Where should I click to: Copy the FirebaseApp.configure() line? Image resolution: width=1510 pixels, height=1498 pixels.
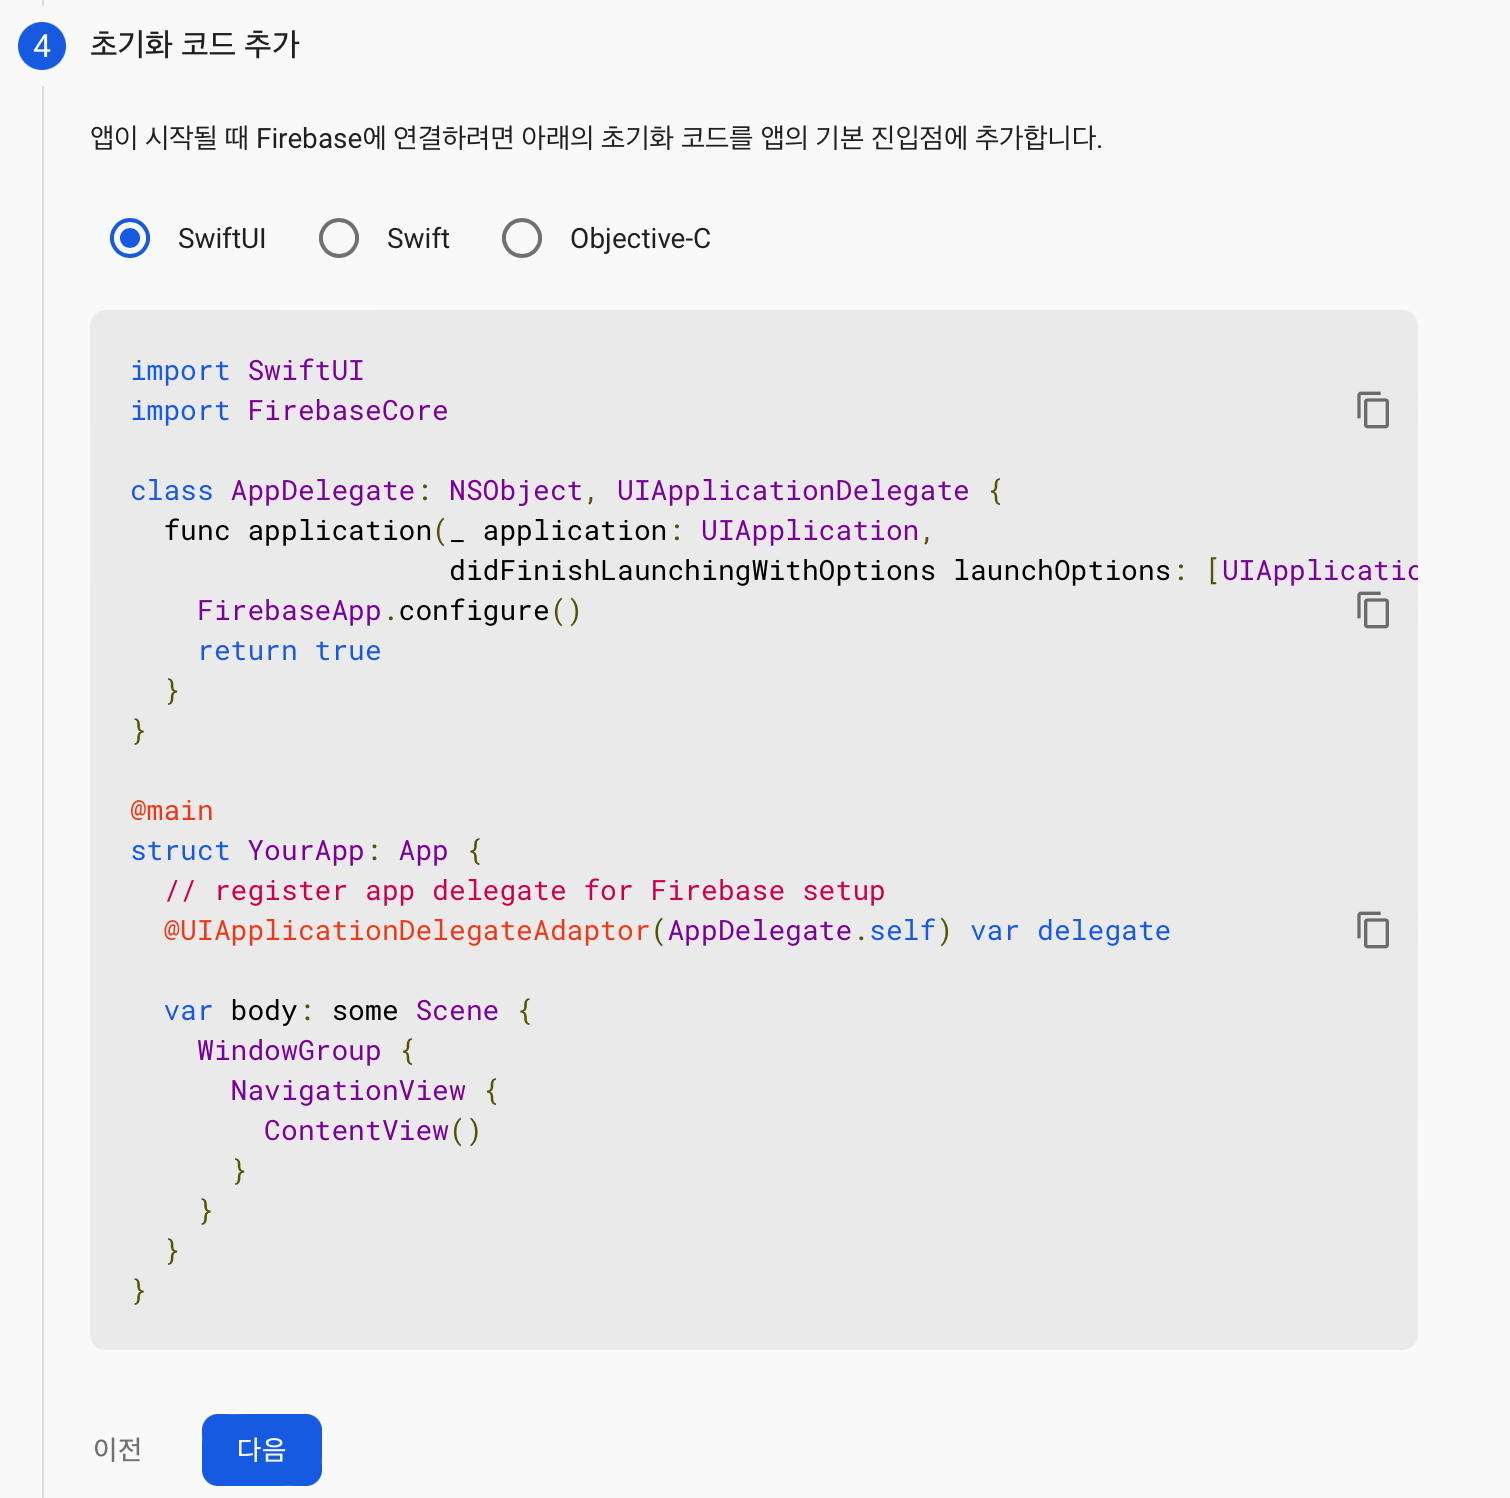[x=1373, y=610]
